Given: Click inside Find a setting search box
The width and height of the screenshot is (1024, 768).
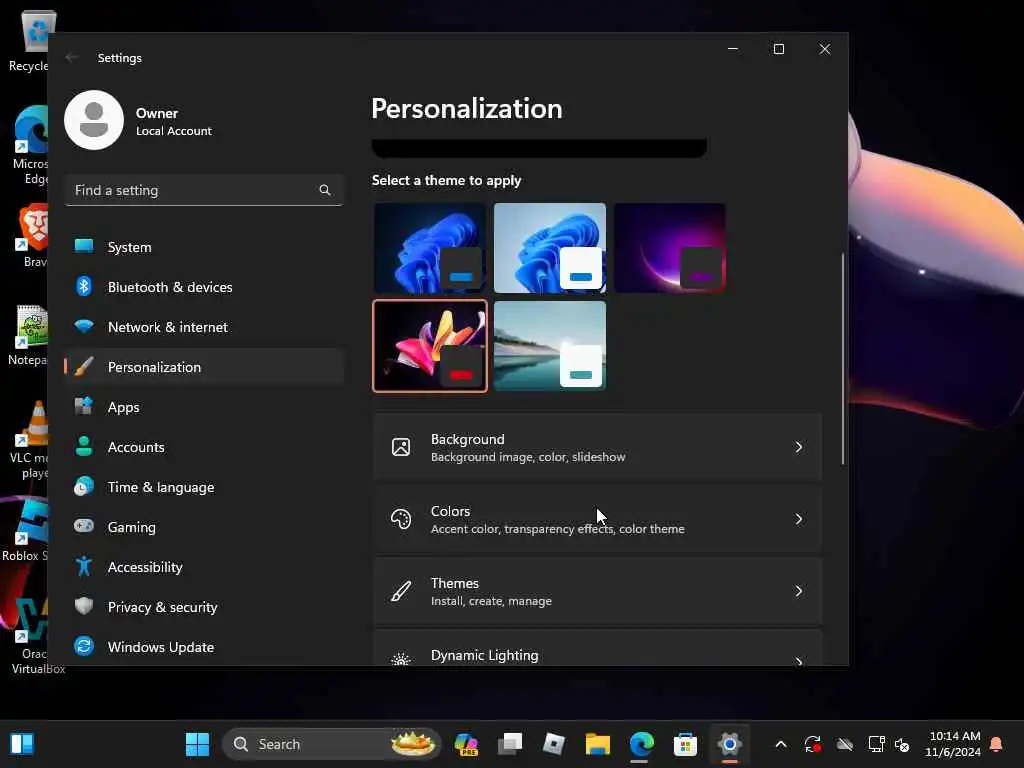Looking at the screenshot, I should (204, 190).
